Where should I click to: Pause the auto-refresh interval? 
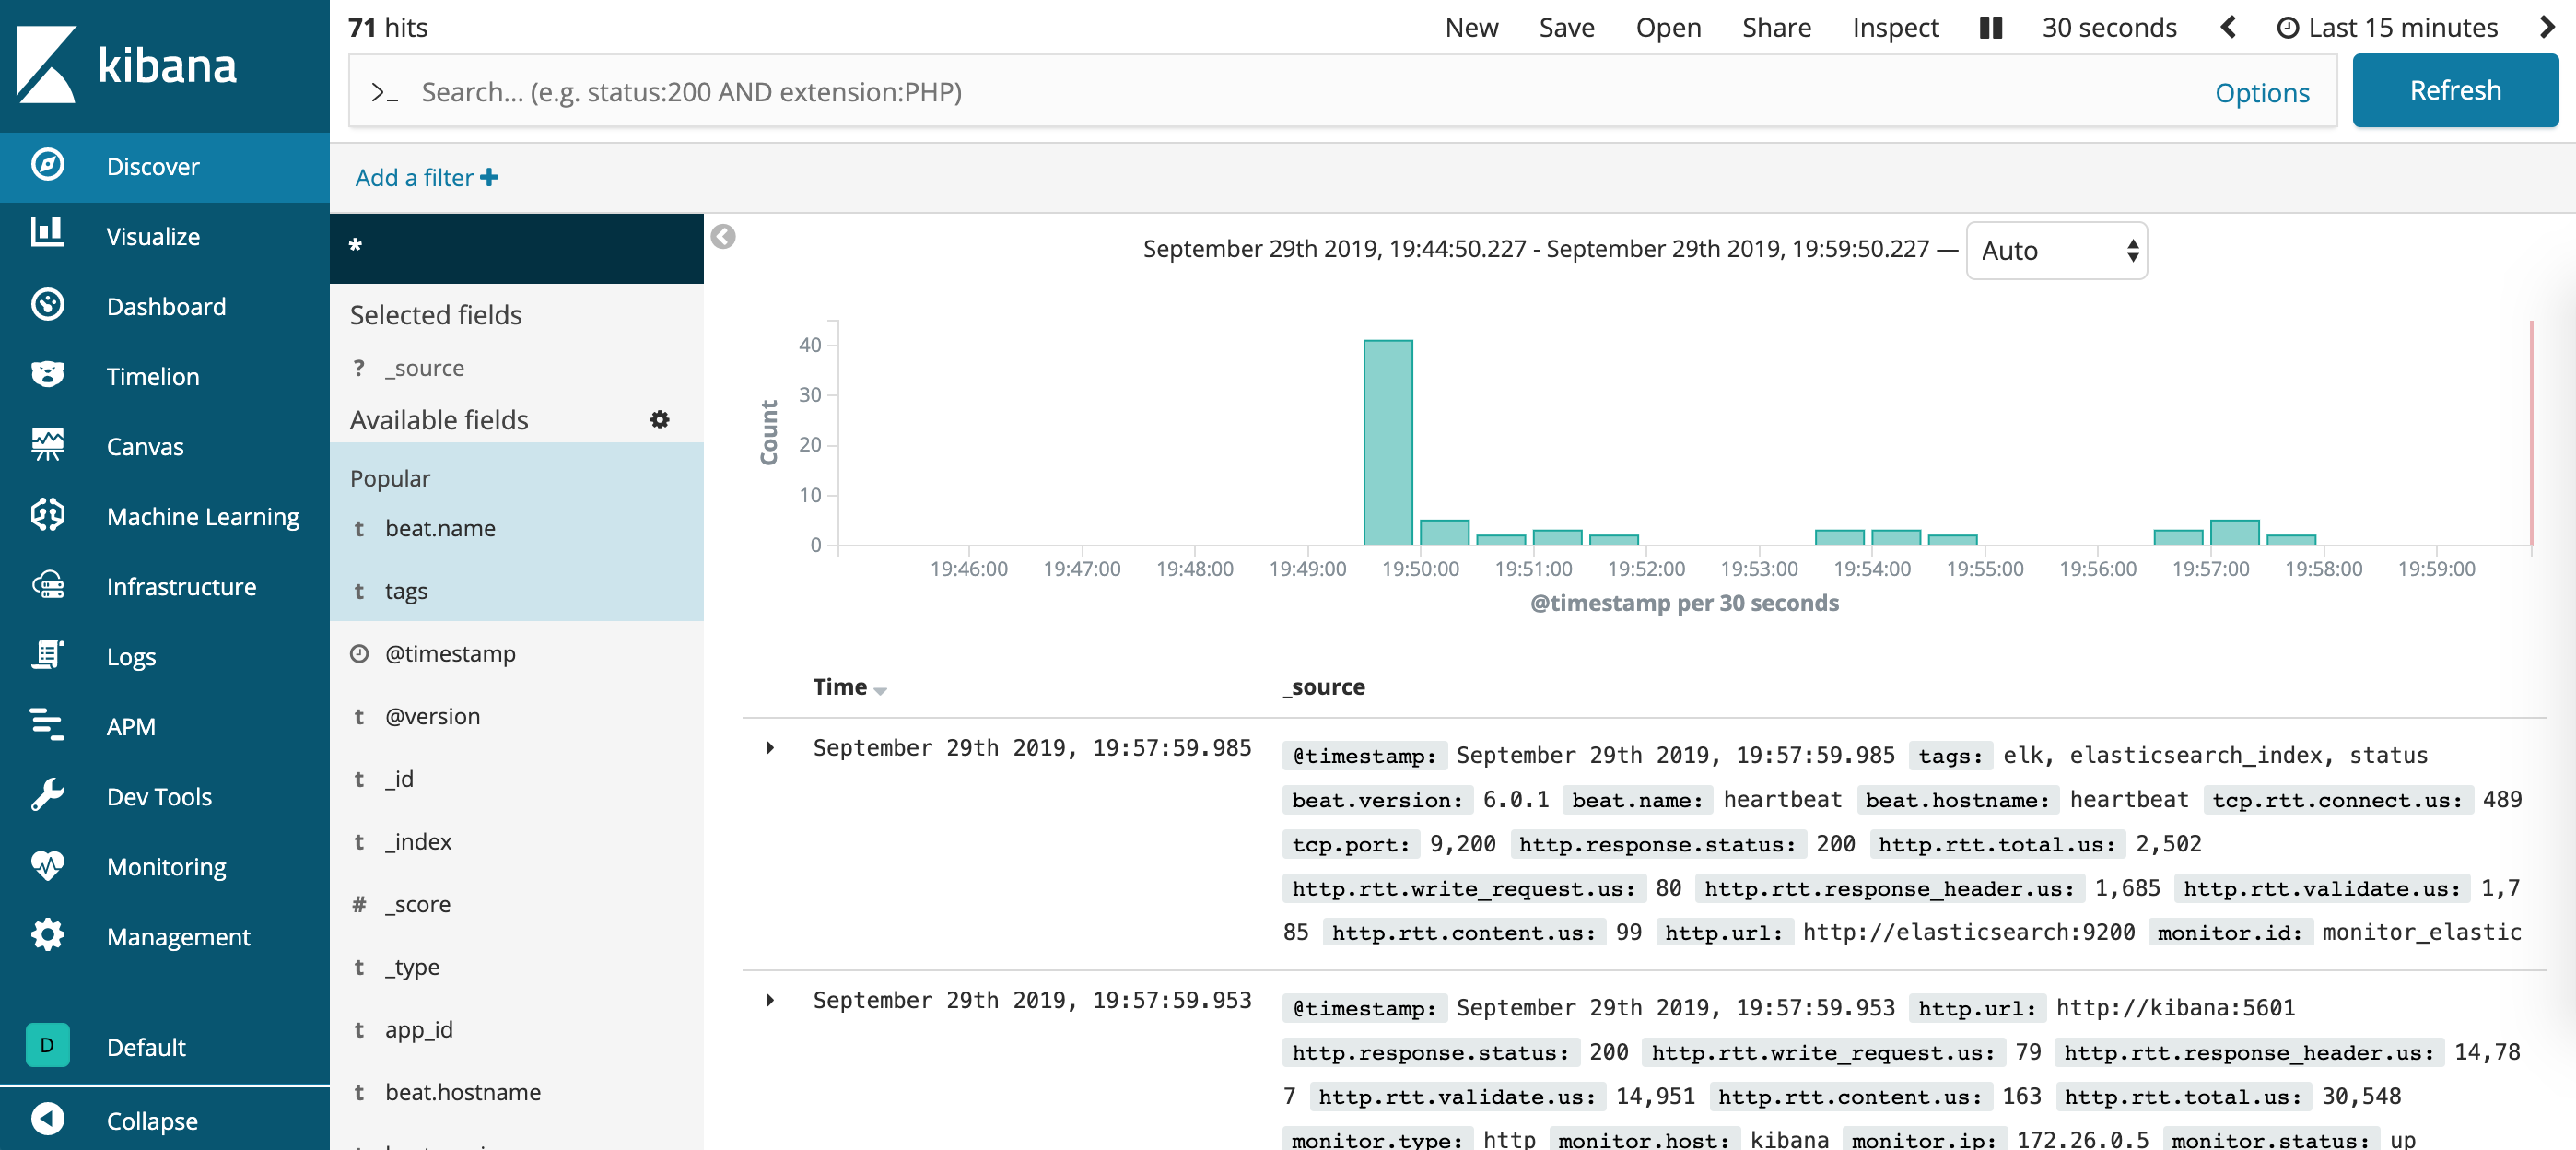pyautogui.click(x=1990, y=28)
